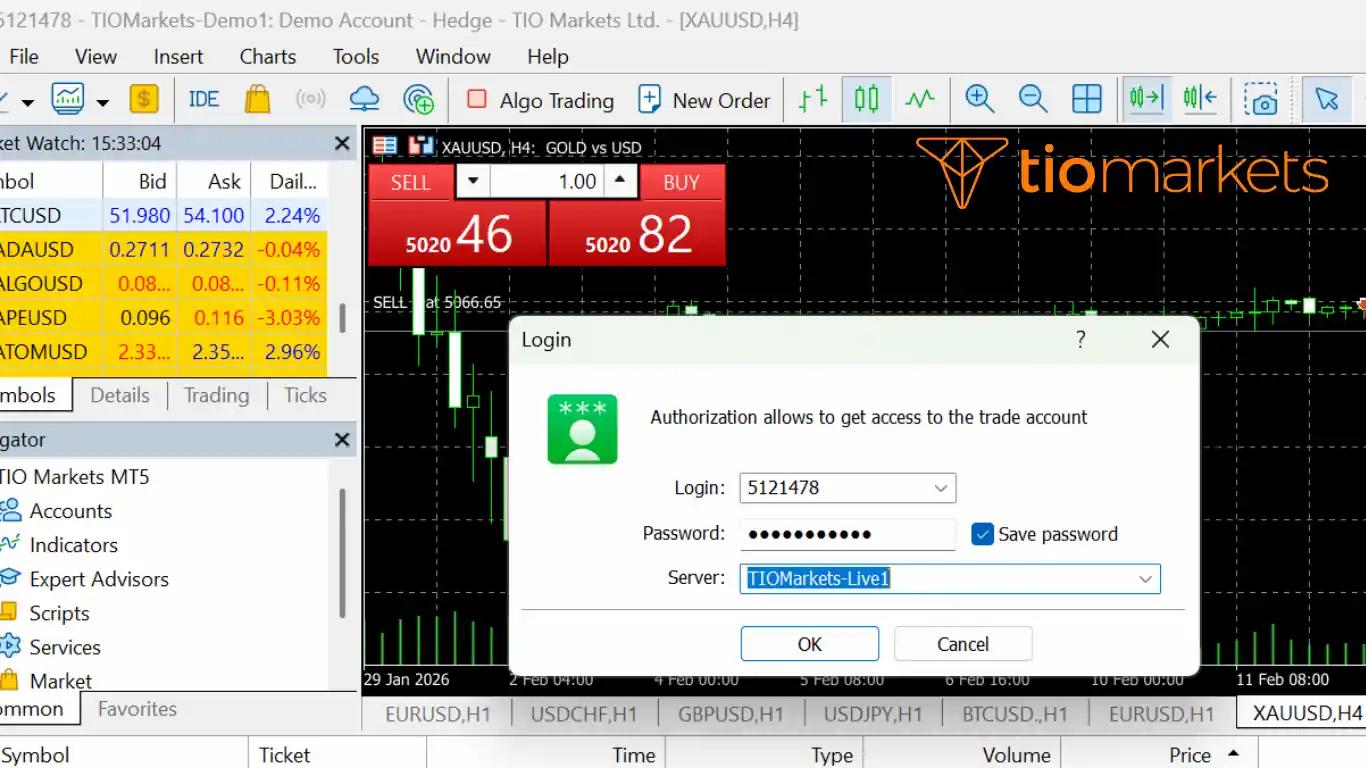Switch chart to line chart type

(x=920, y=99)
